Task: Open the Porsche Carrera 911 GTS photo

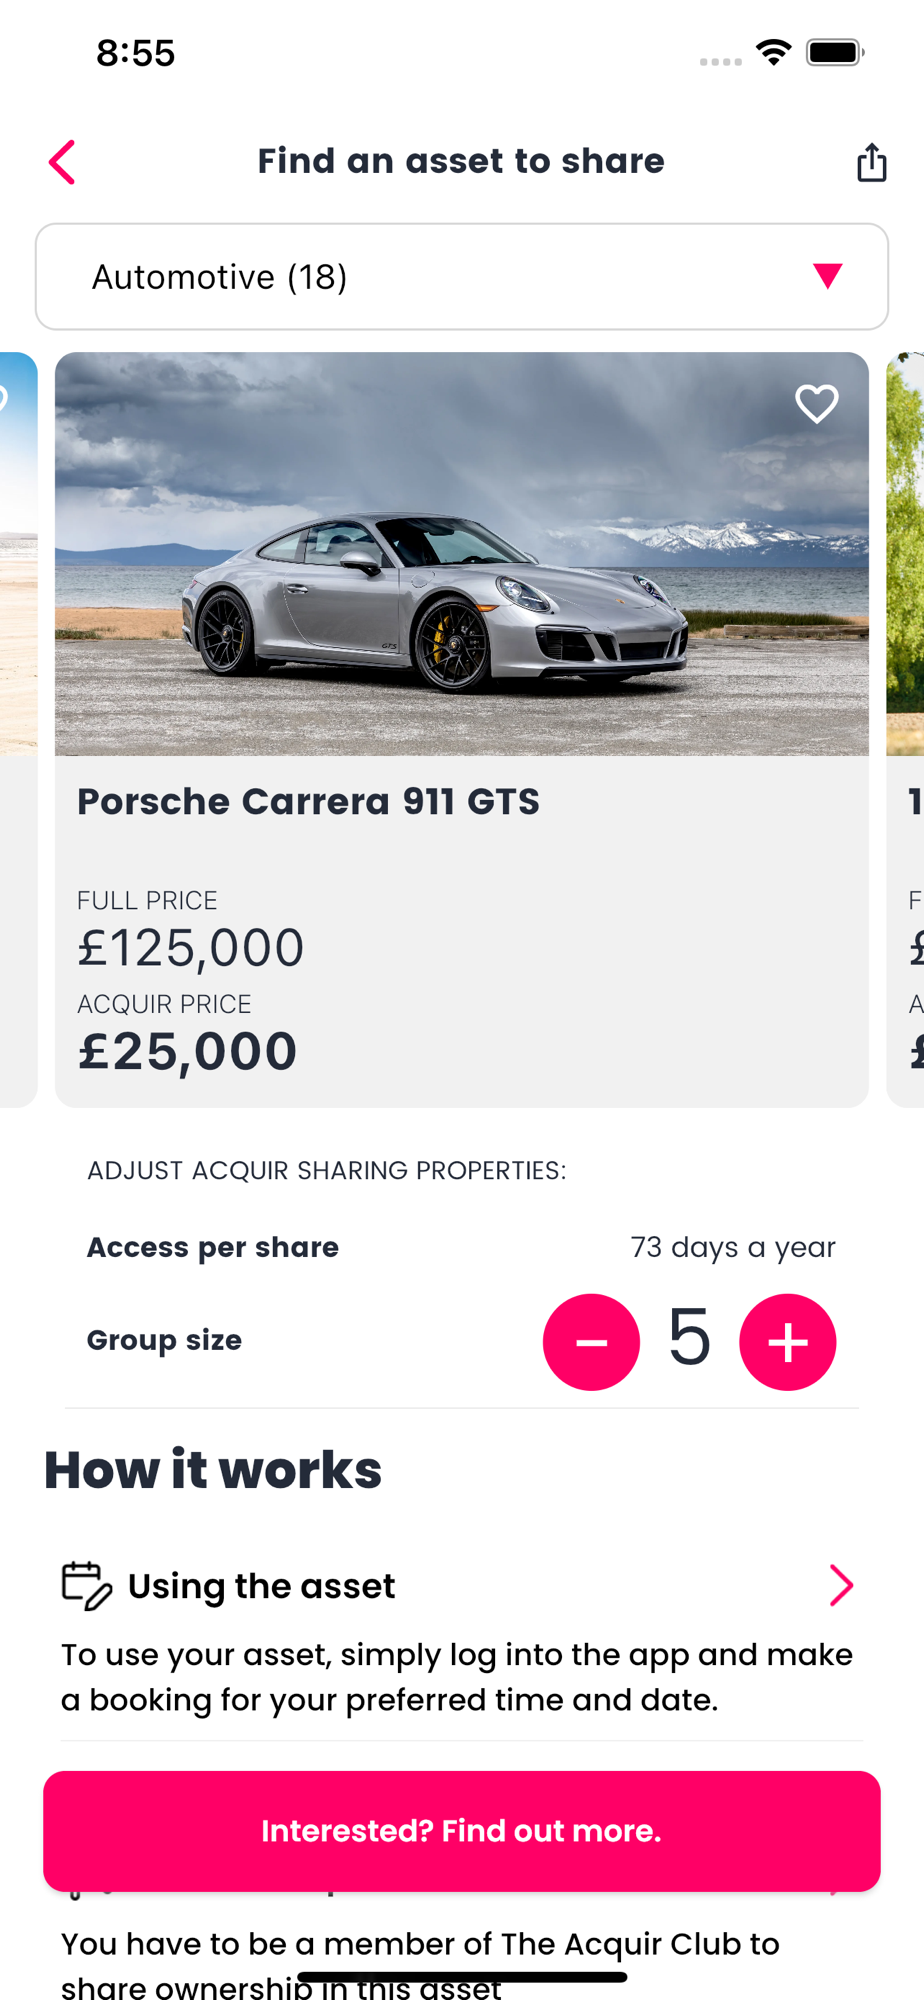Action: (461, 554)
